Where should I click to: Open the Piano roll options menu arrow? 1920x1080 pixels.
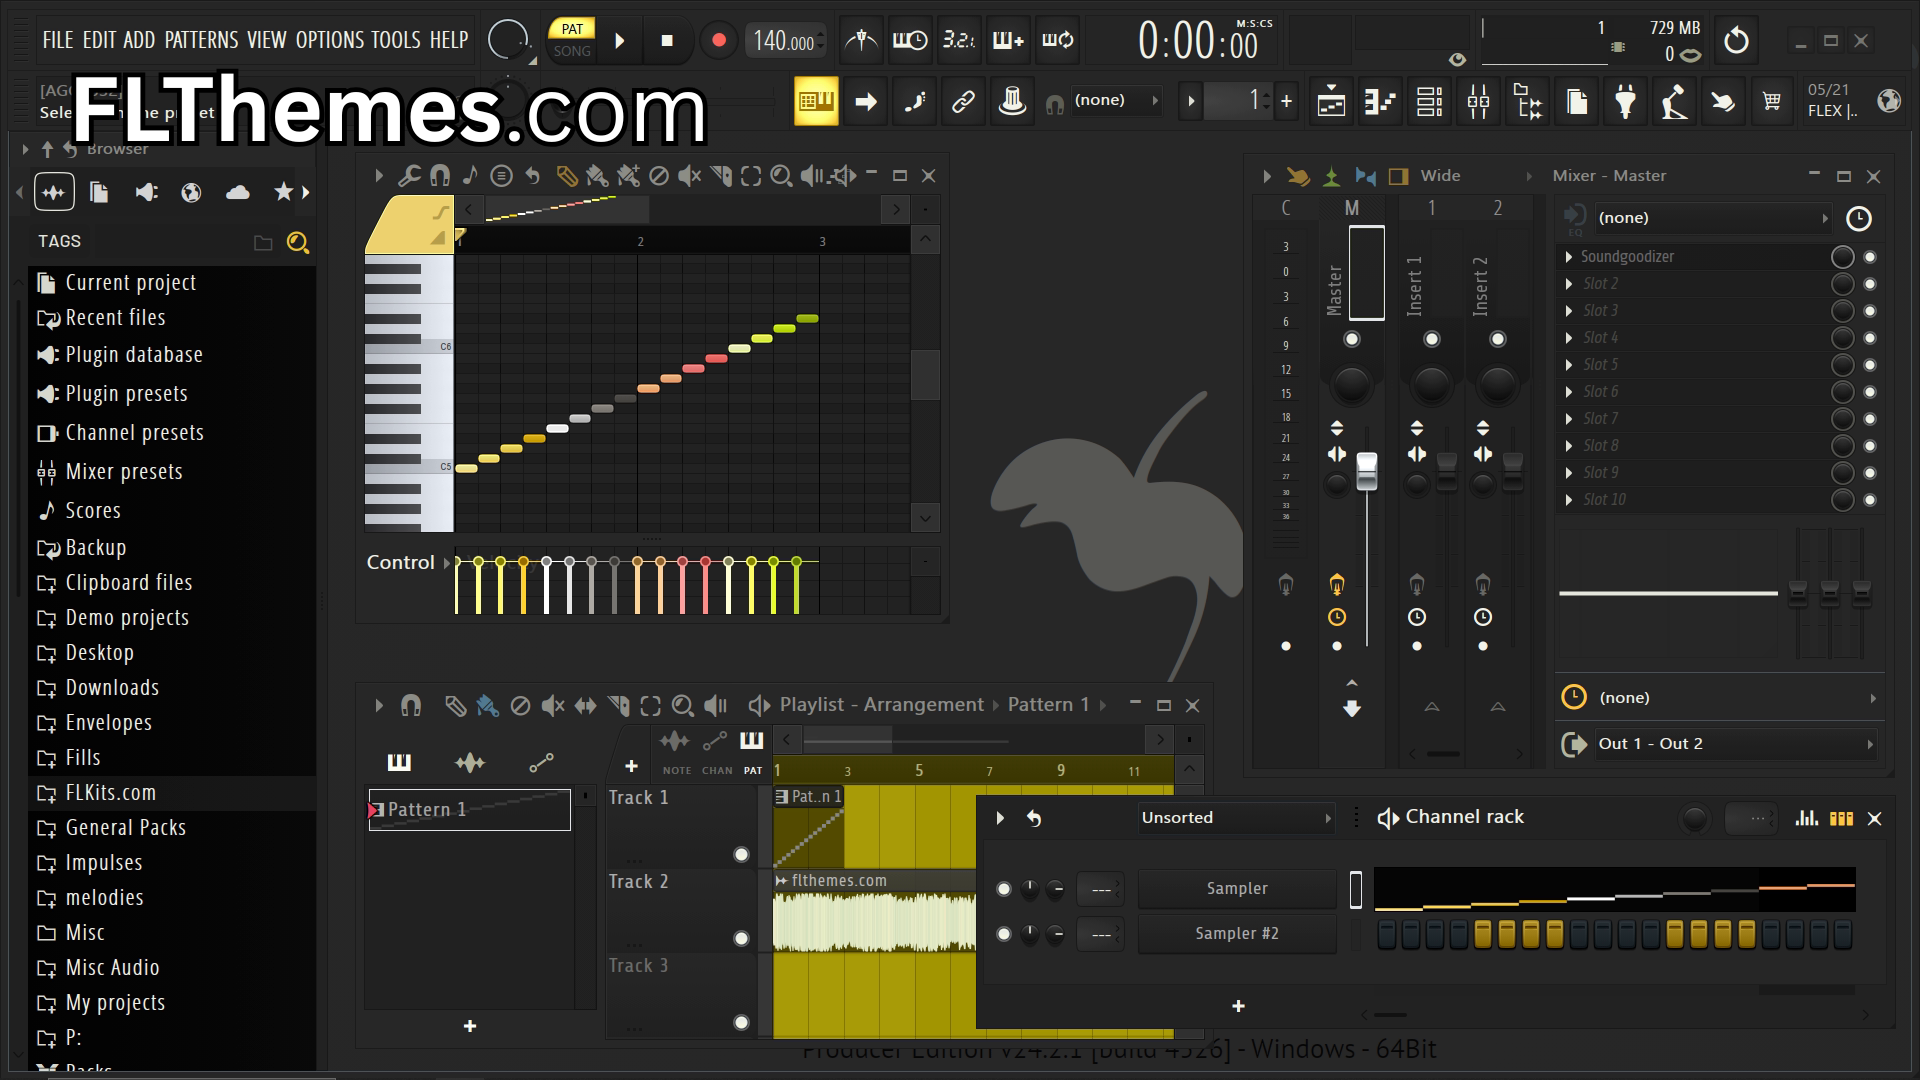point(379,176)
